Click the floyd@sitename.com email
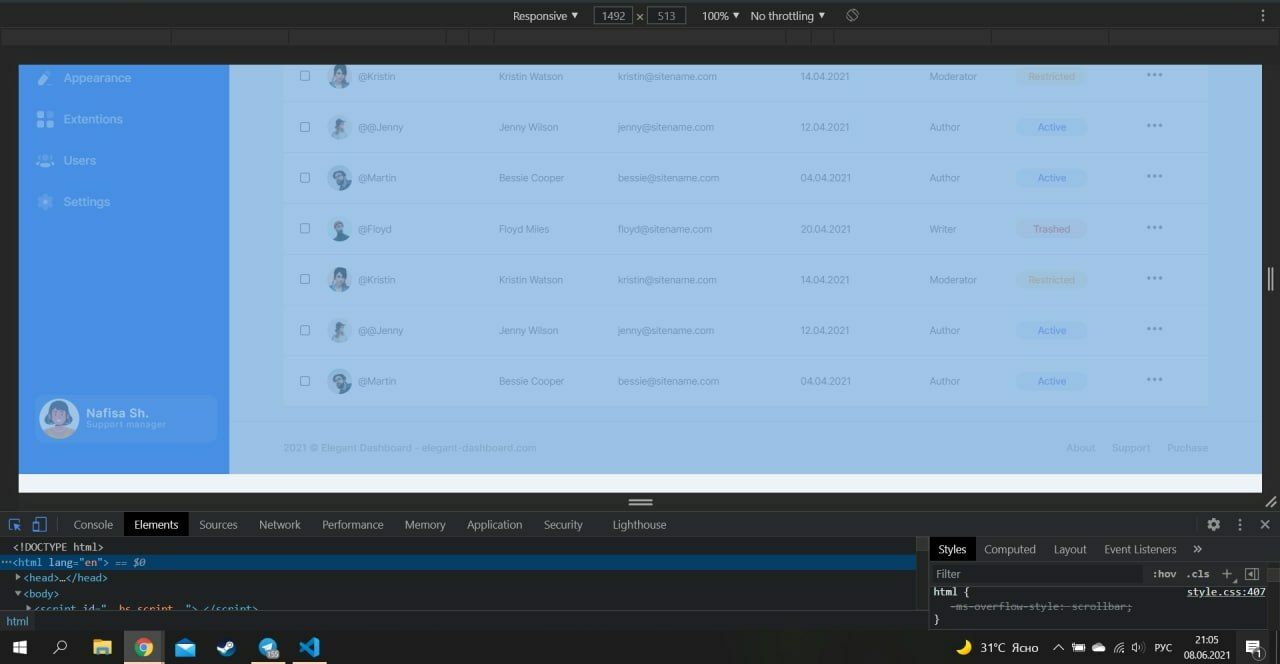 point(665,229)
